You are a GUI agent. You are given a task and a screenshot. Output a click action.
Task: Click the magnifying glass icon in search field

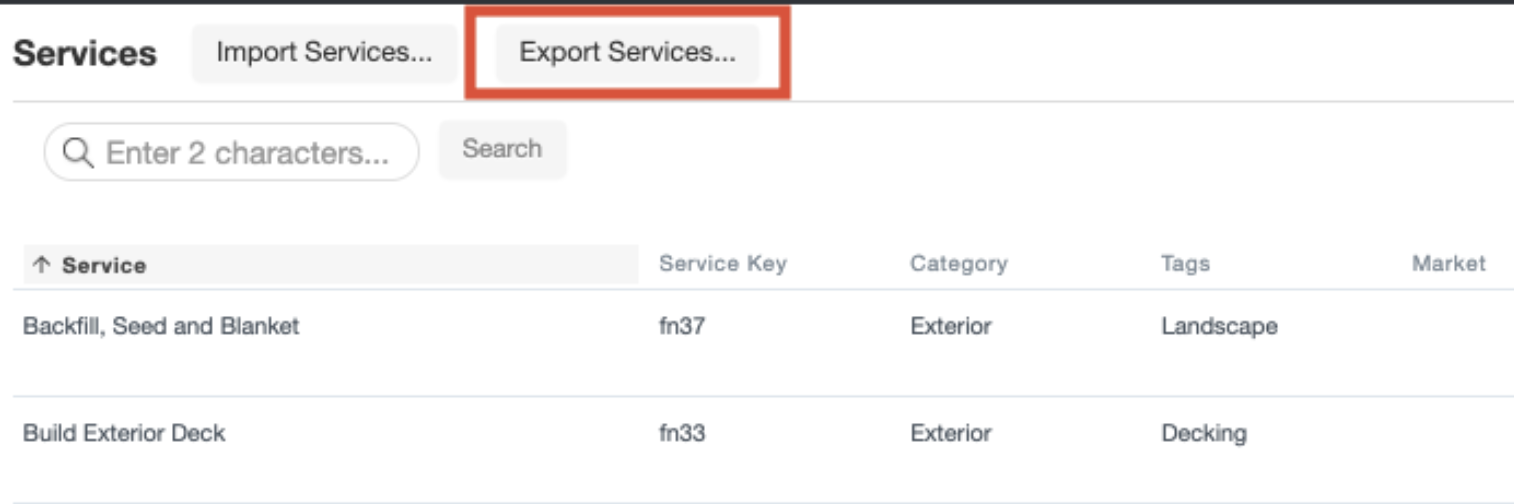[77, 153]
